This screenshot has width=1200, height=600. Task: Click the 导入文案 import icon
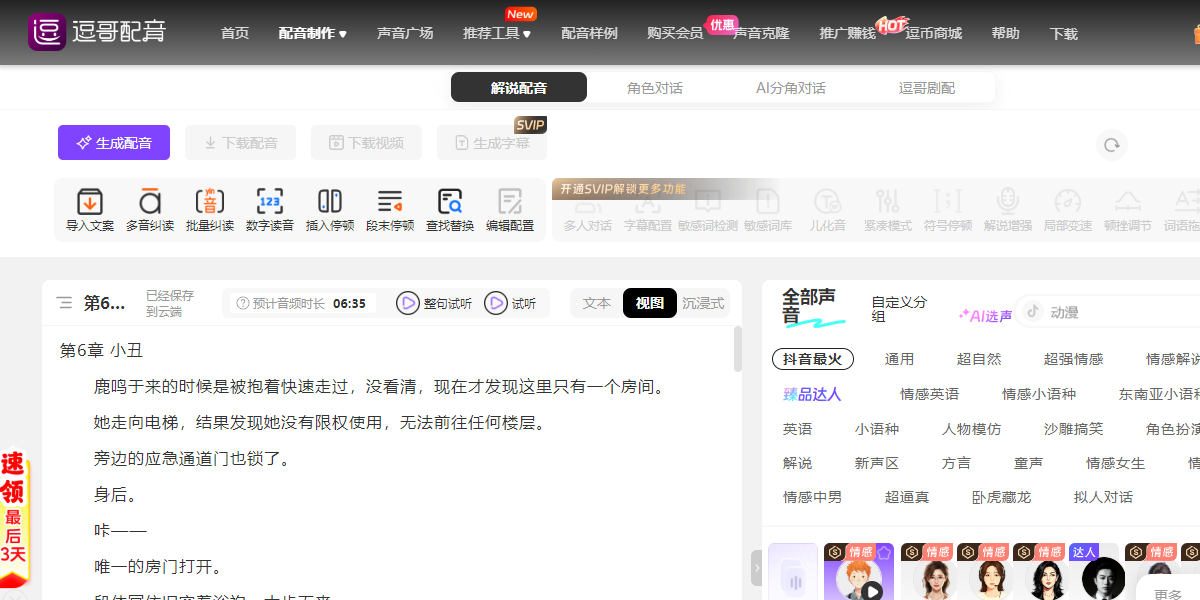click(x=90, y=201)
